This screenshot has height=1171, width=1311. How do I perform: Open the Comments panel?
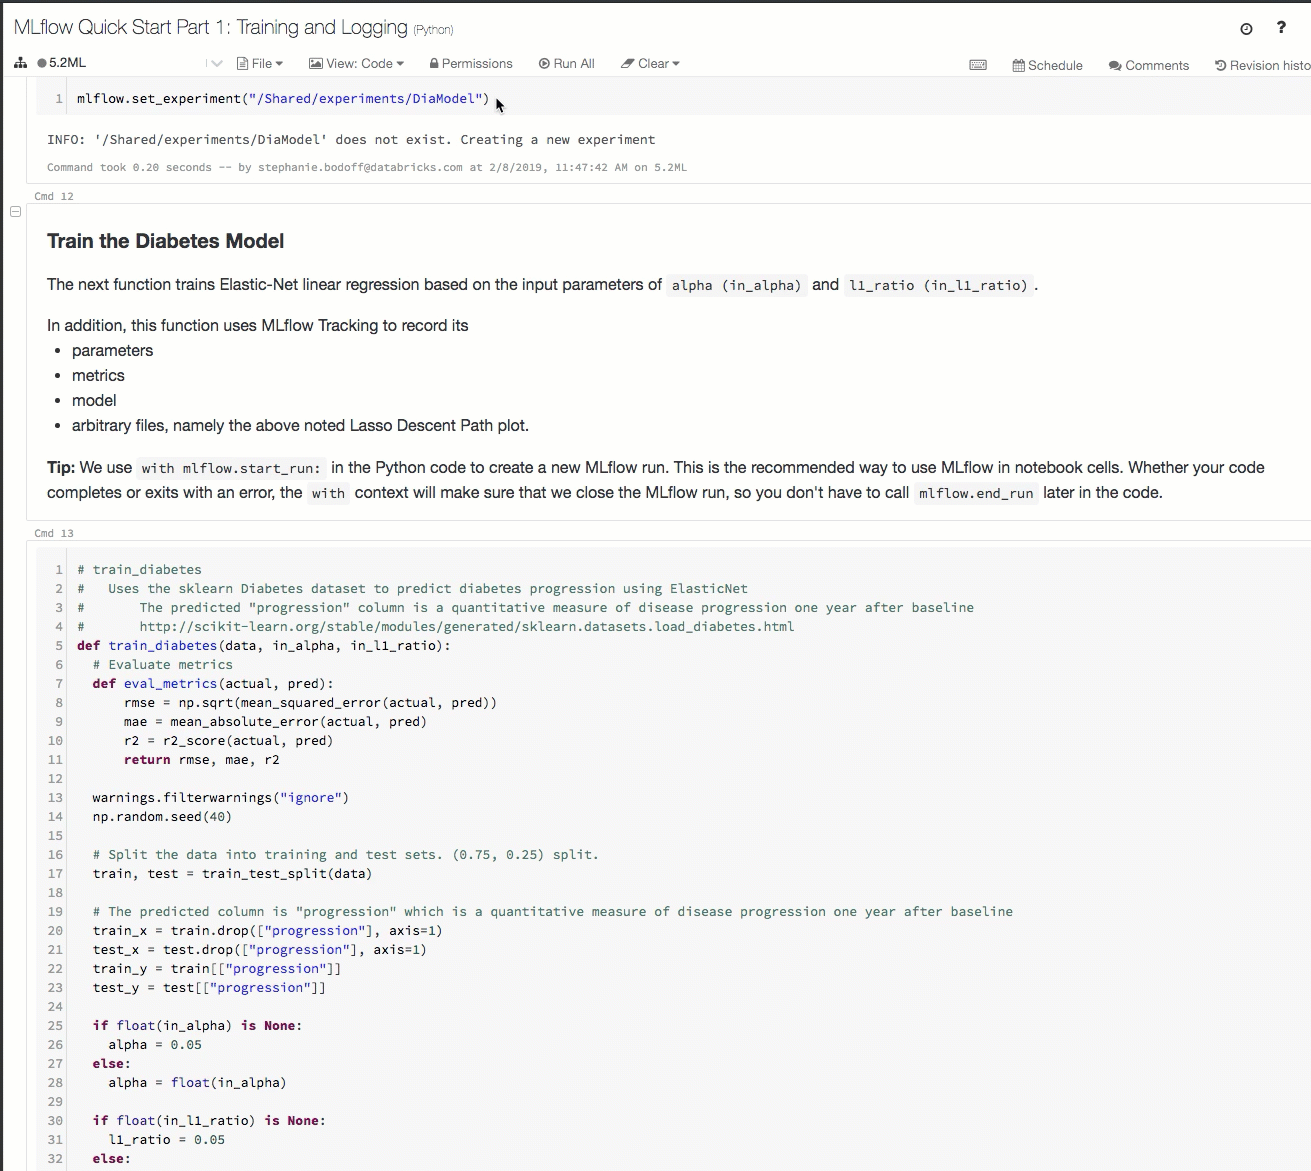point(1149,66)
